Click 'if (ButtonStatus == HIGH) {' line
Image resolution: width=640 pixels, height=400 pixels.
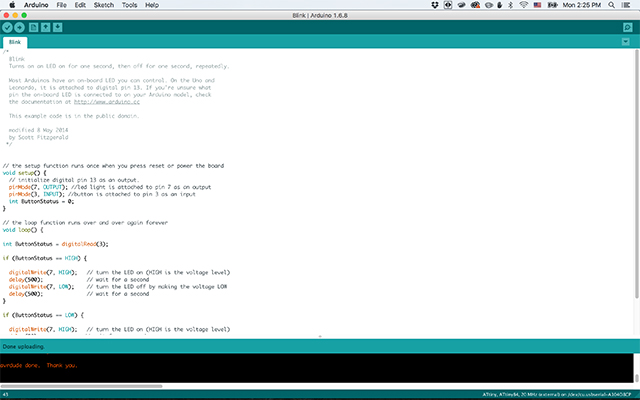coord(45,258)
